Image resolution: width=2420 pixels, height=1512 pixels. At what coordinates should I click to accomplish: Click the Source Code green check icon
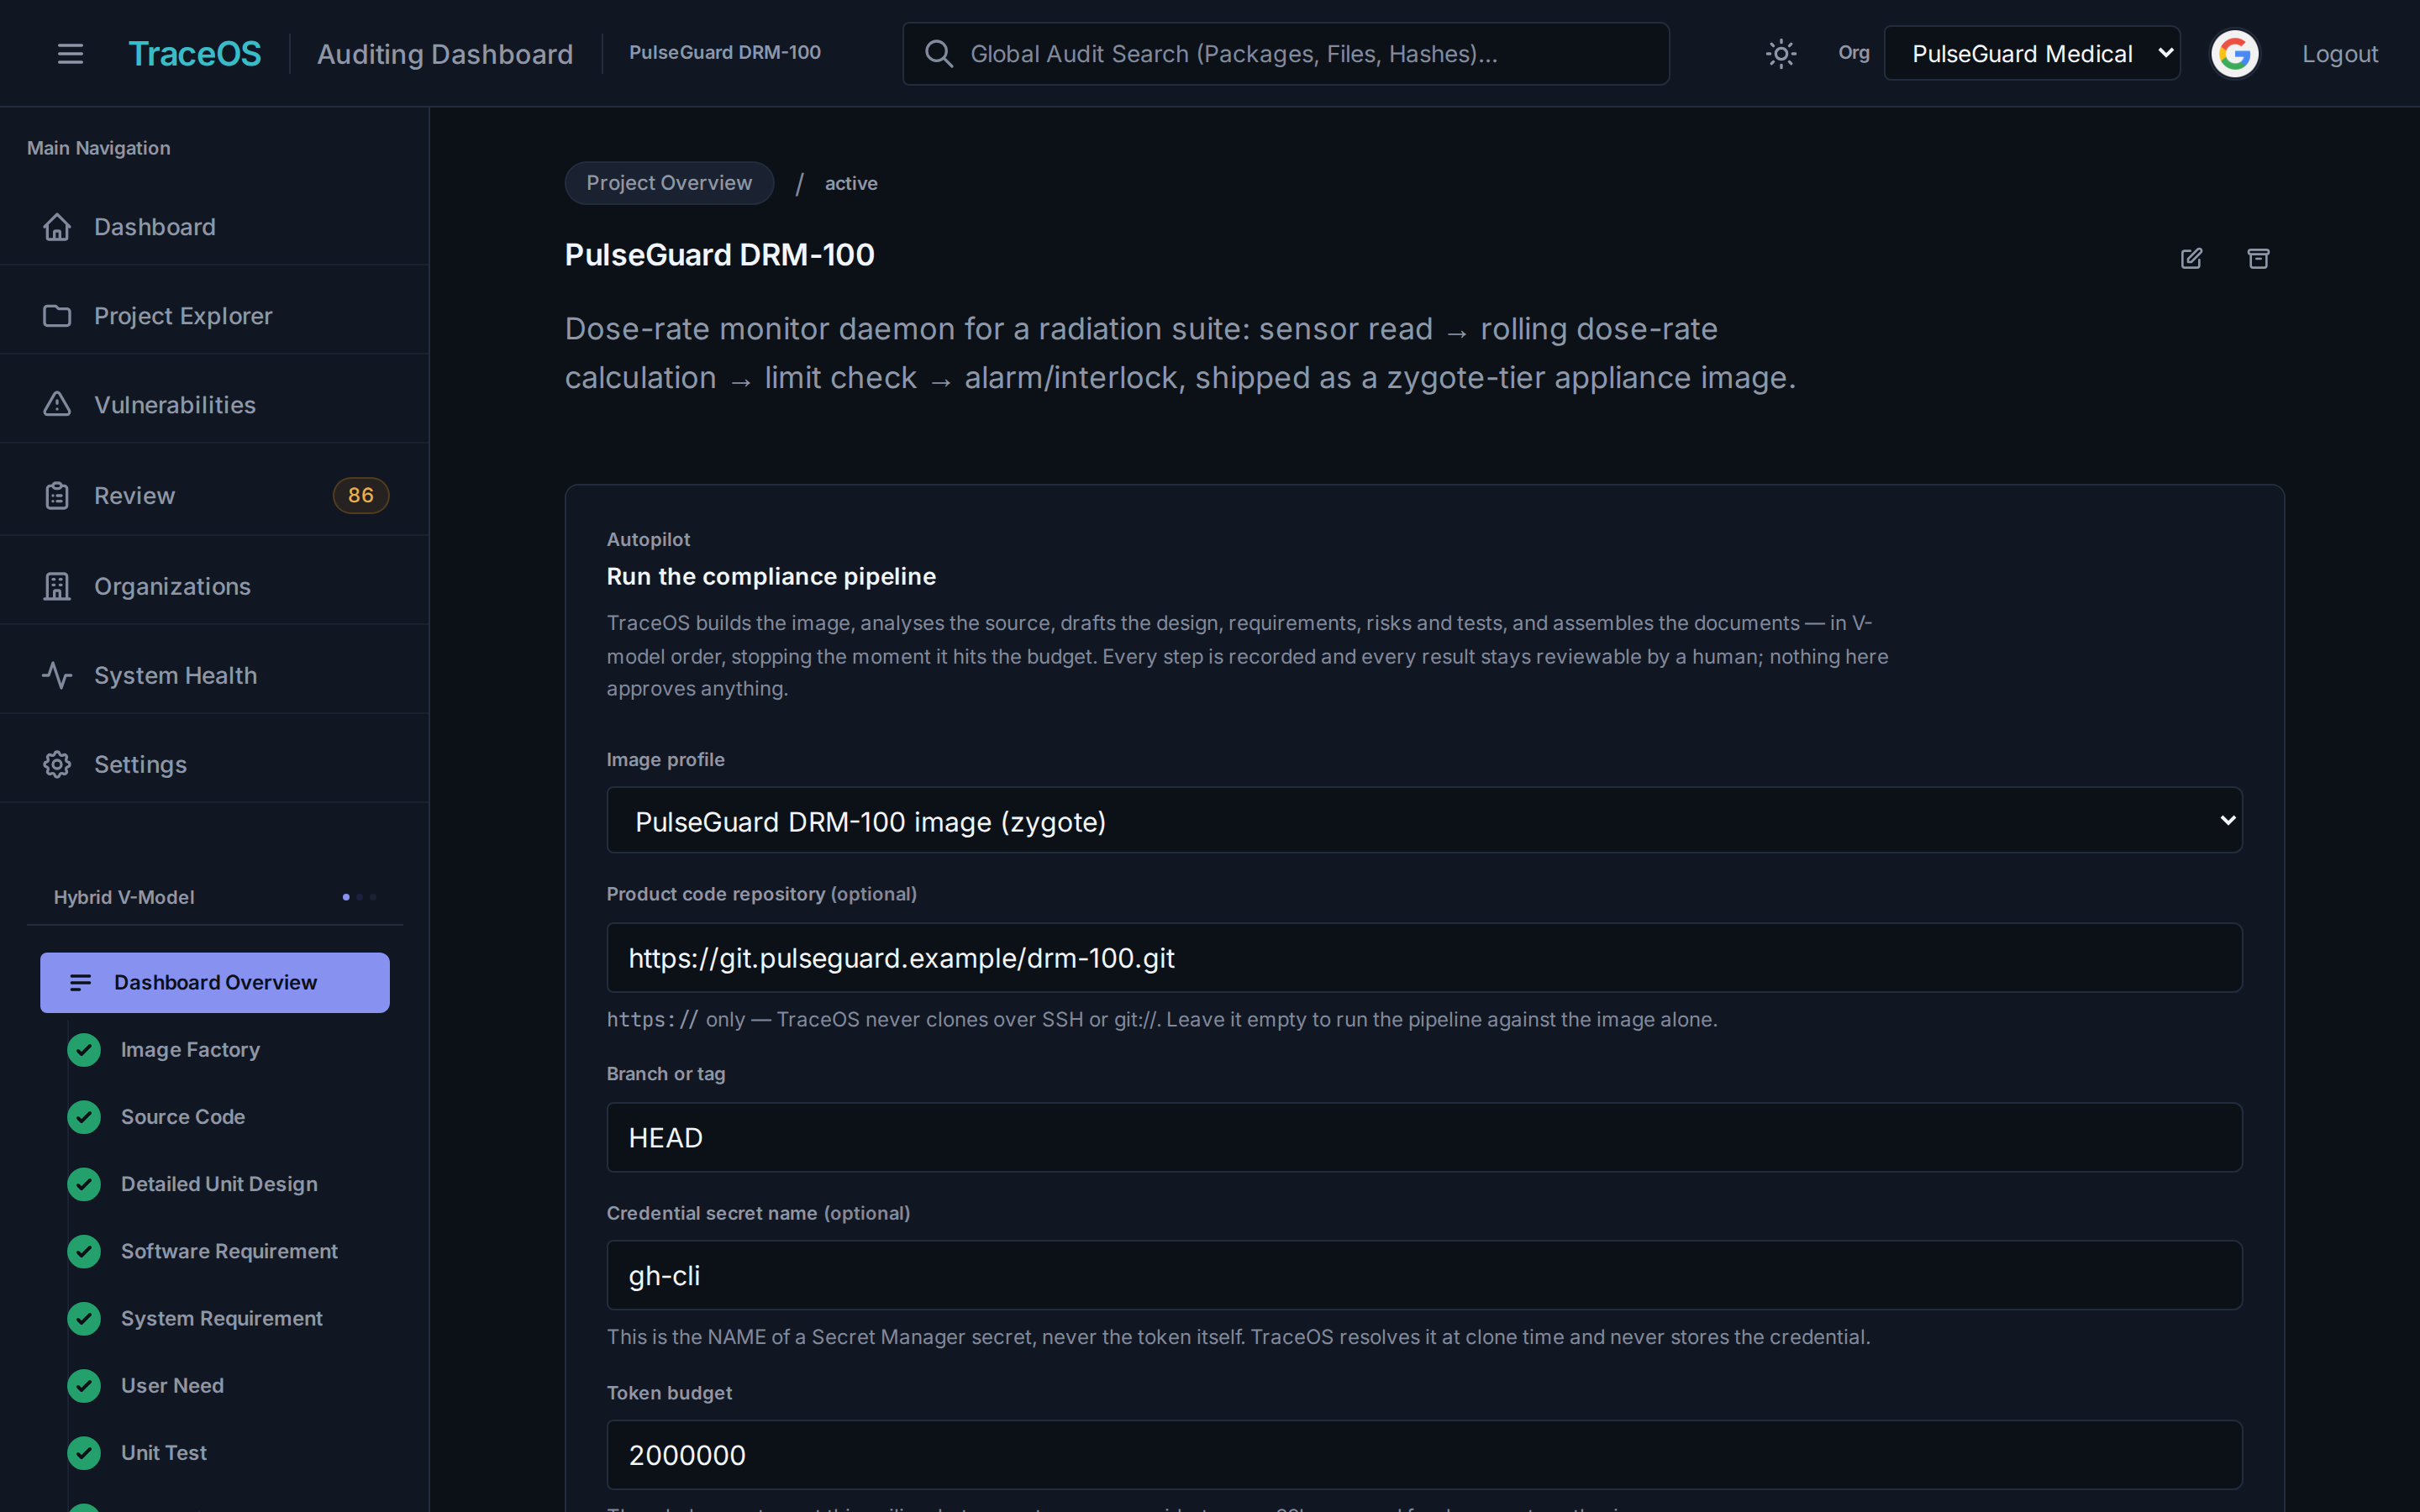pos(84,1117)
